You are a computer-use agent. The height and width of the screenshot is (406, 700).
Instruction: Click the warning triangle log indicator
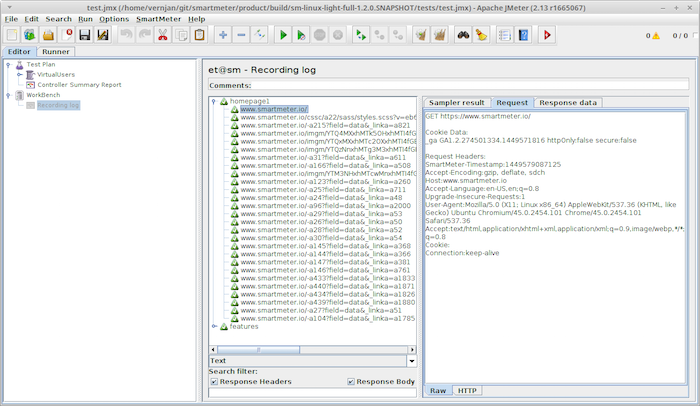coord(656,36)
